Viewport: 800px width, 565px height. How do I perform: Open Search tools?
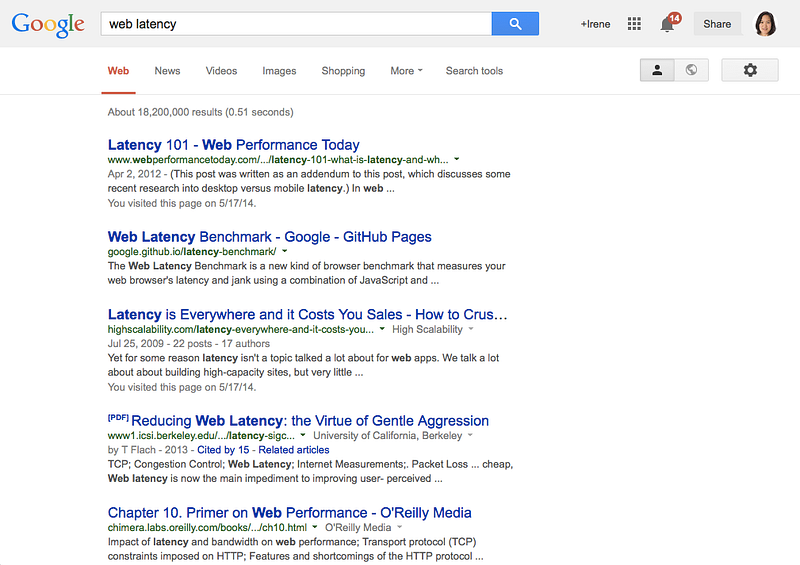click(x=474, y=71)
